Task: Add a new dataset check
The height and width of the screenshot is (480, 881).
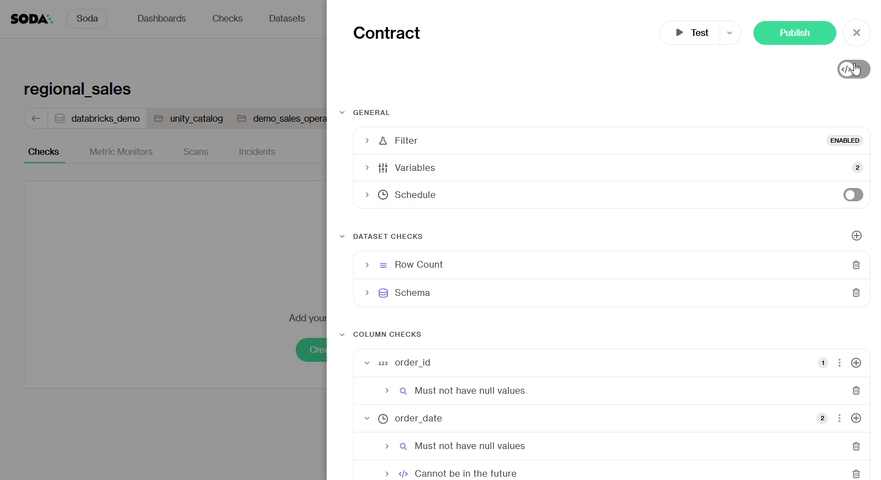Action: [x=856, y=236]
